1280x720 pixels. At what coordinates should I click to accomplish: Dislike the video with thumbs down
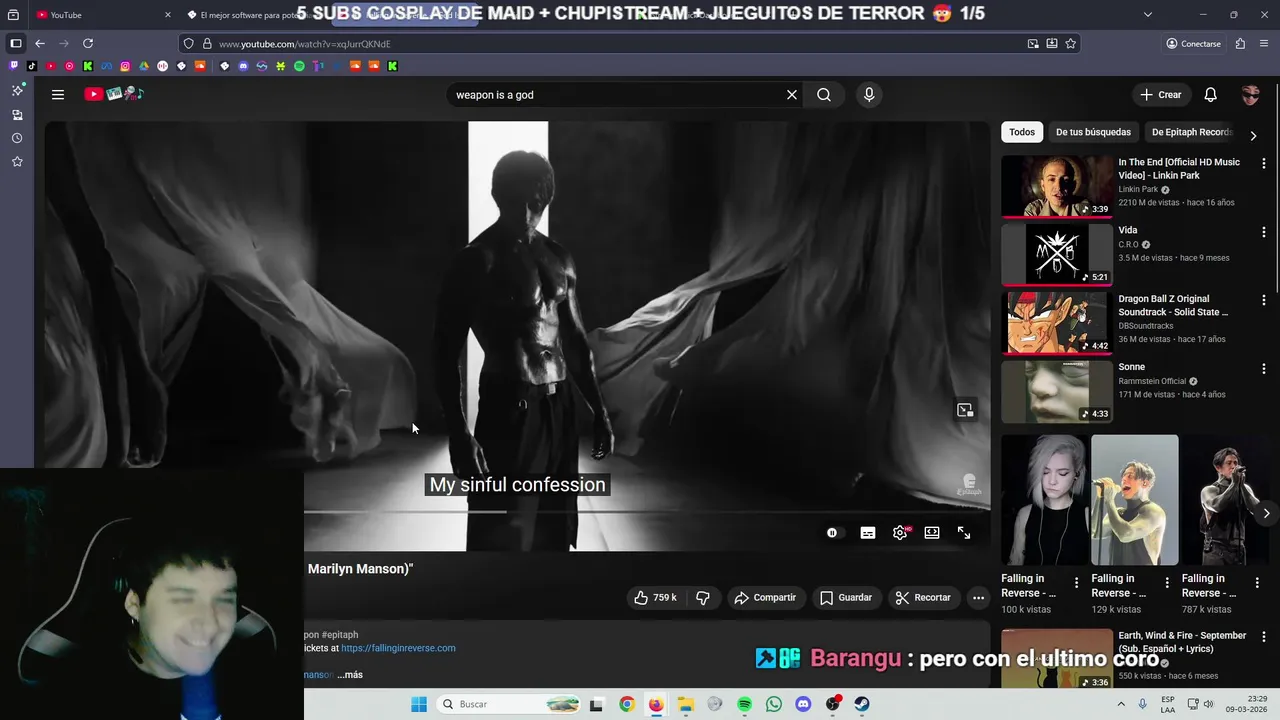703,598
